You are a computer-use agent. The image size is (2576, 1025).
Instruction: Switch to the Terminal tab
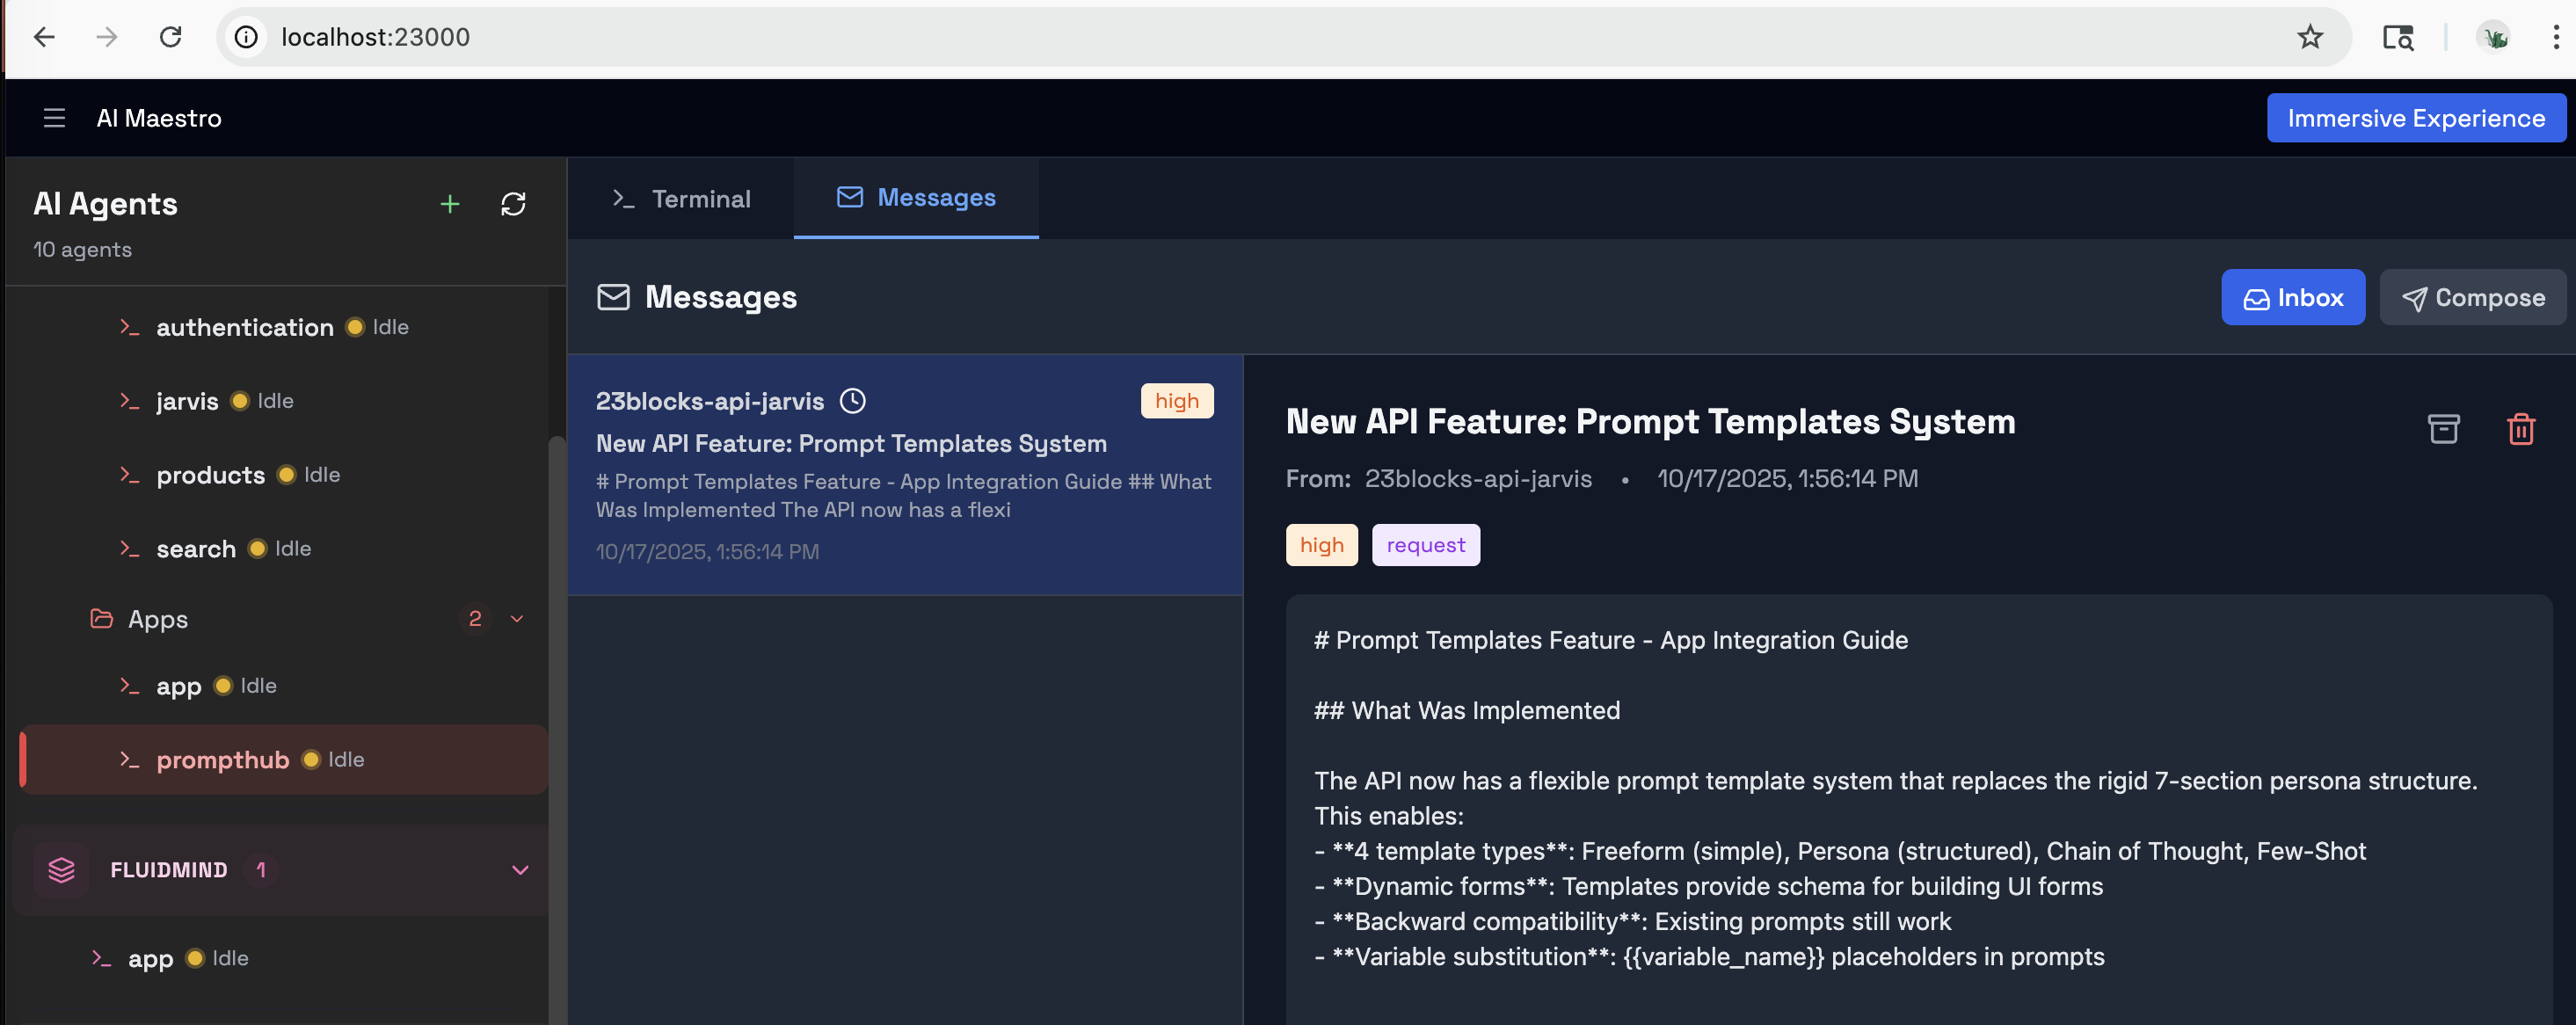681,199
